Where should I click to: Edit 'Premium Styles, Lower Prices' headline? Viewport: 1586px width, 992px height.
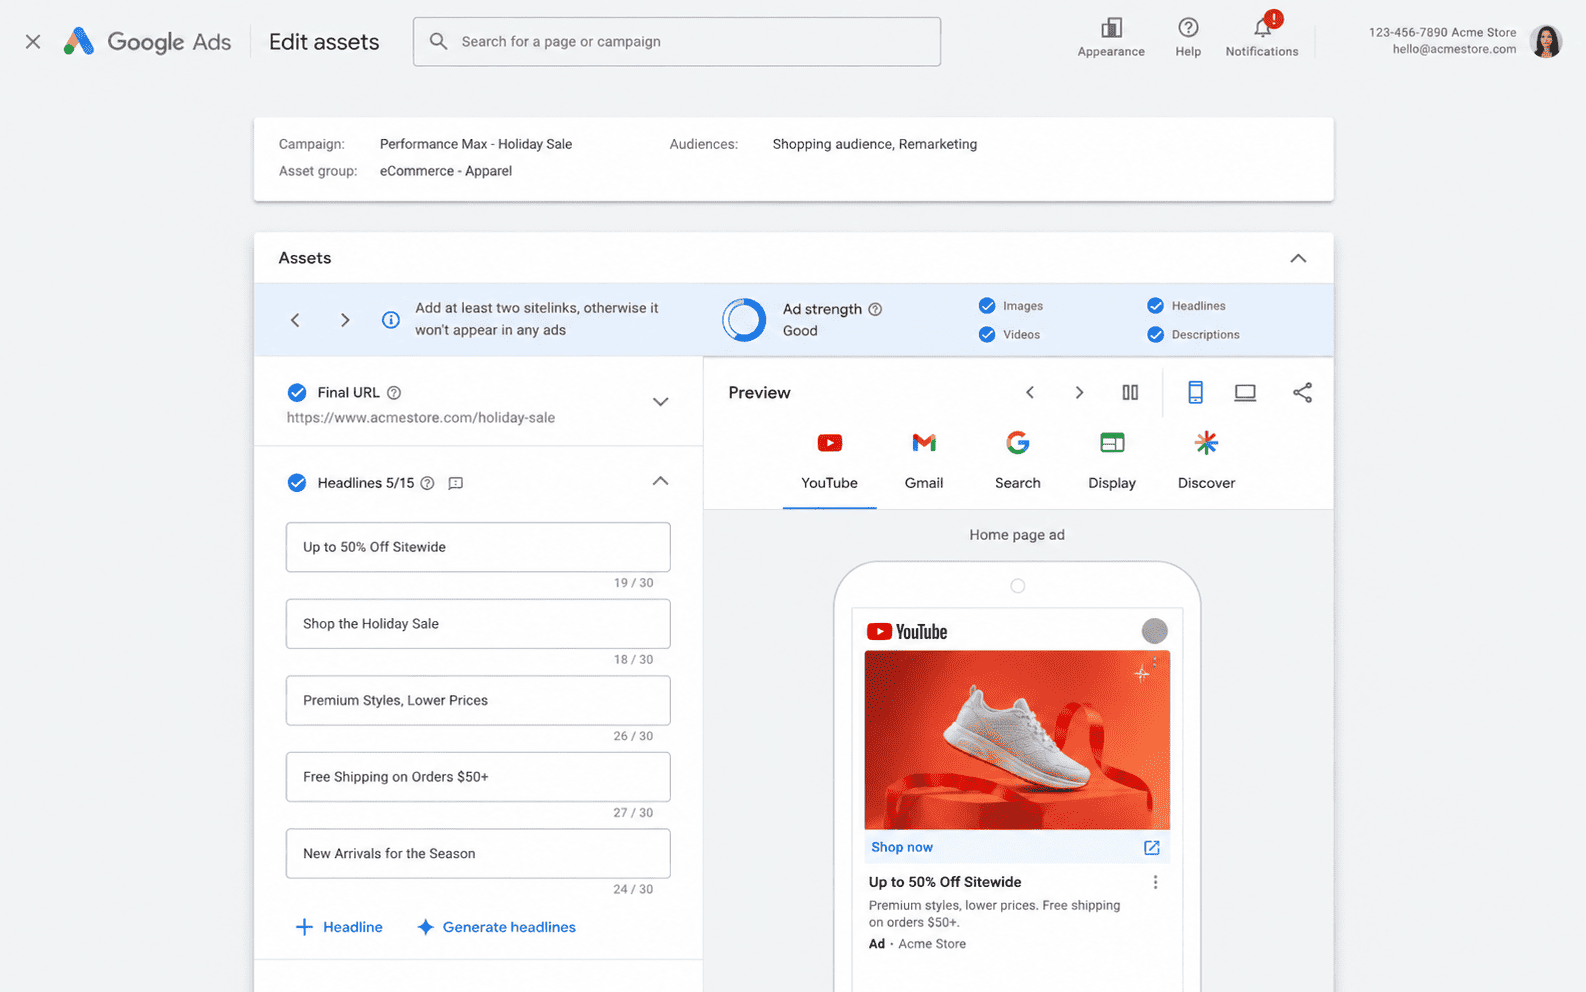tap(478, 700)
